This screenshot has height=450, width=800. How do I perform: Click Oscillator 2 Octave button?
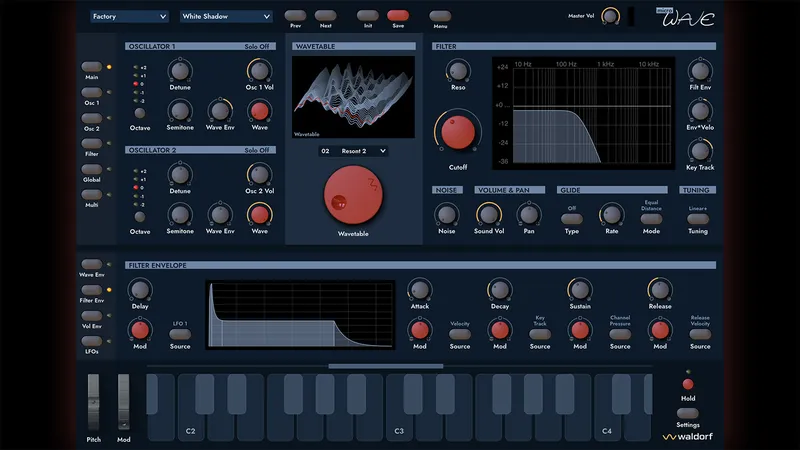click(140, 217)
